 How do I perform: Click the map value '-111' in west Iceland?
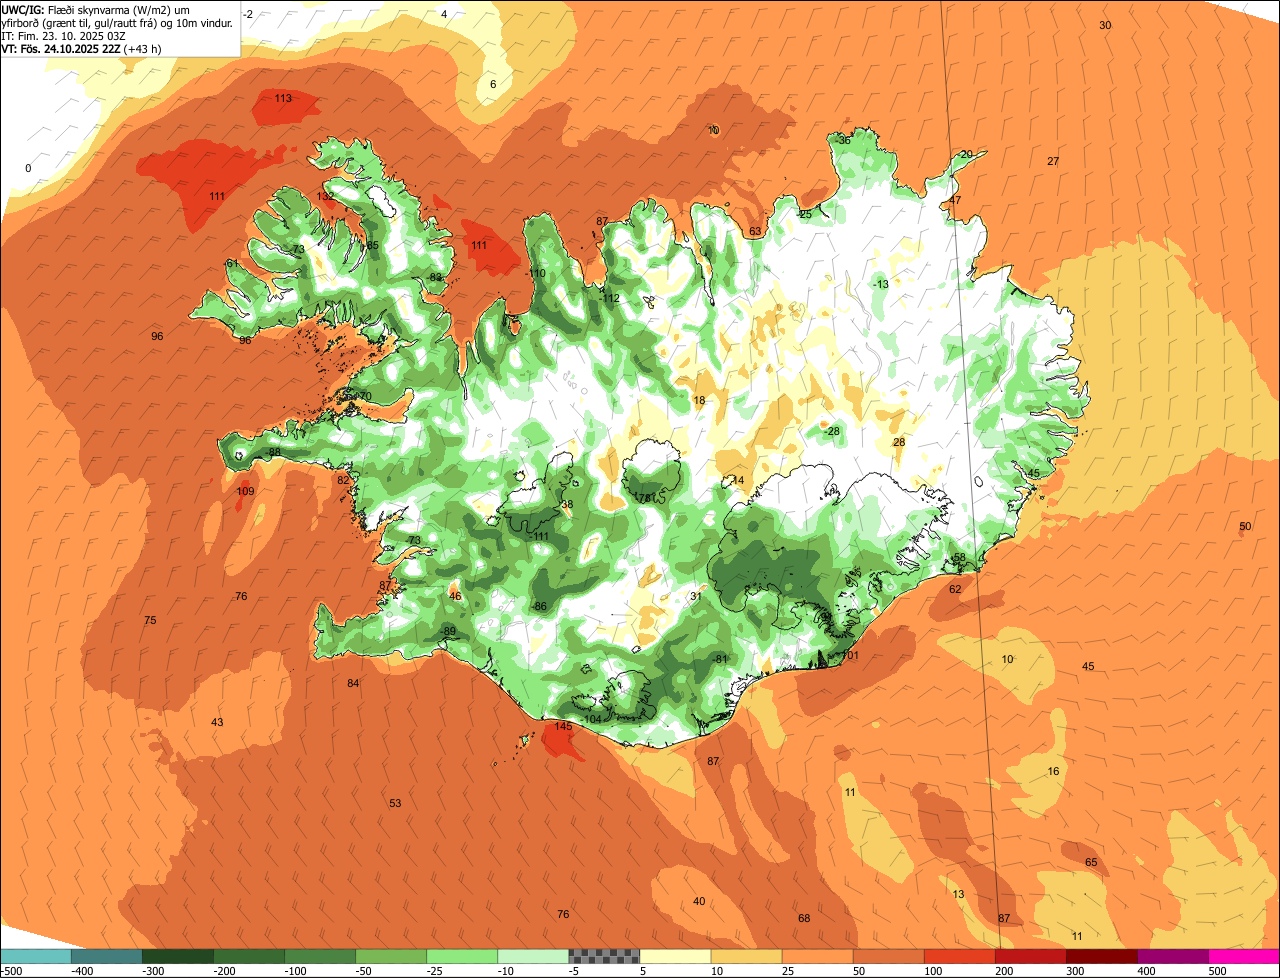click(x=540, y=536)
